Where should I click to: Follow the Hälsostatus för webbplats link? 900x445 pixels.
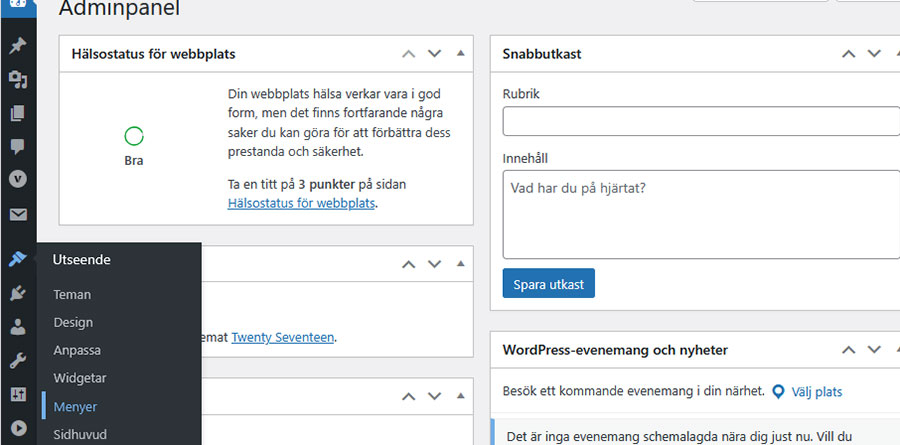point(301,203)
